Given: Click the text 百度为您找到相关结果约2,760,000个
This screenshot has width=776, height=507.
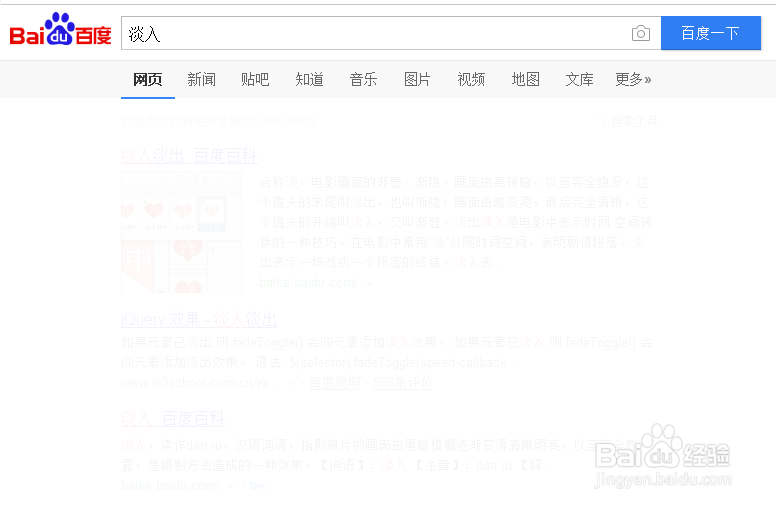Looking at the screenshot, I should [220, 121].
